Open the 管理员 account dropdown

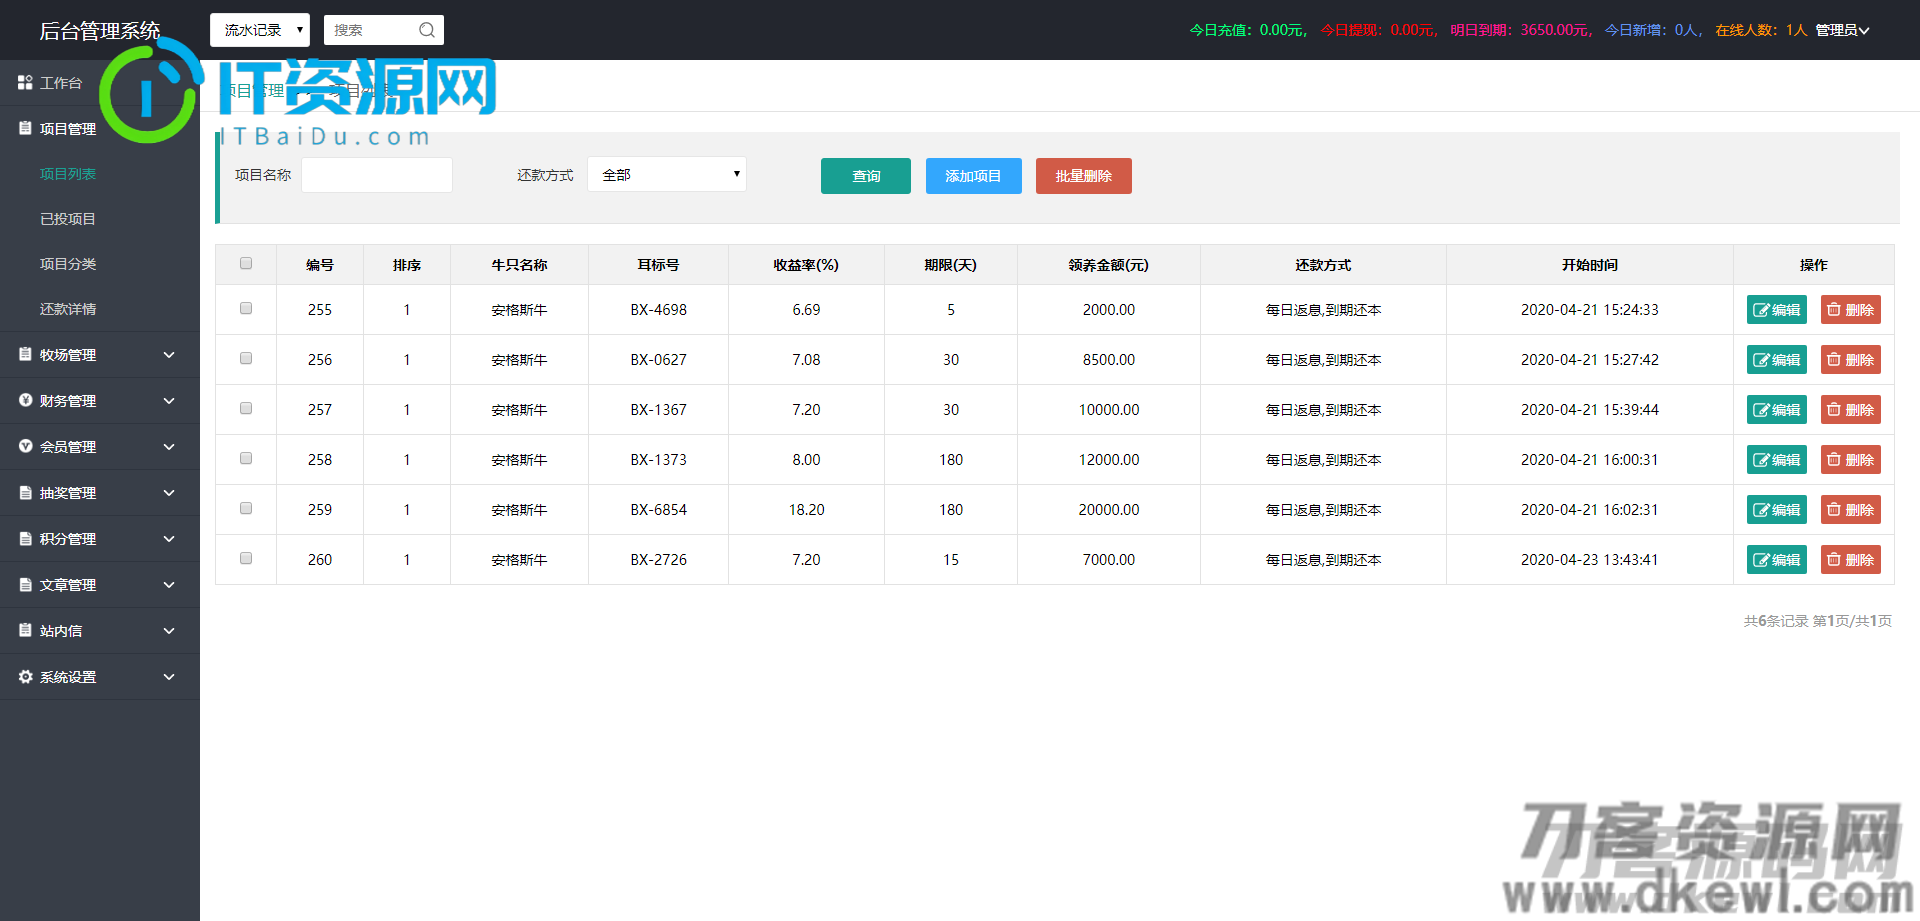[1842, 30]
